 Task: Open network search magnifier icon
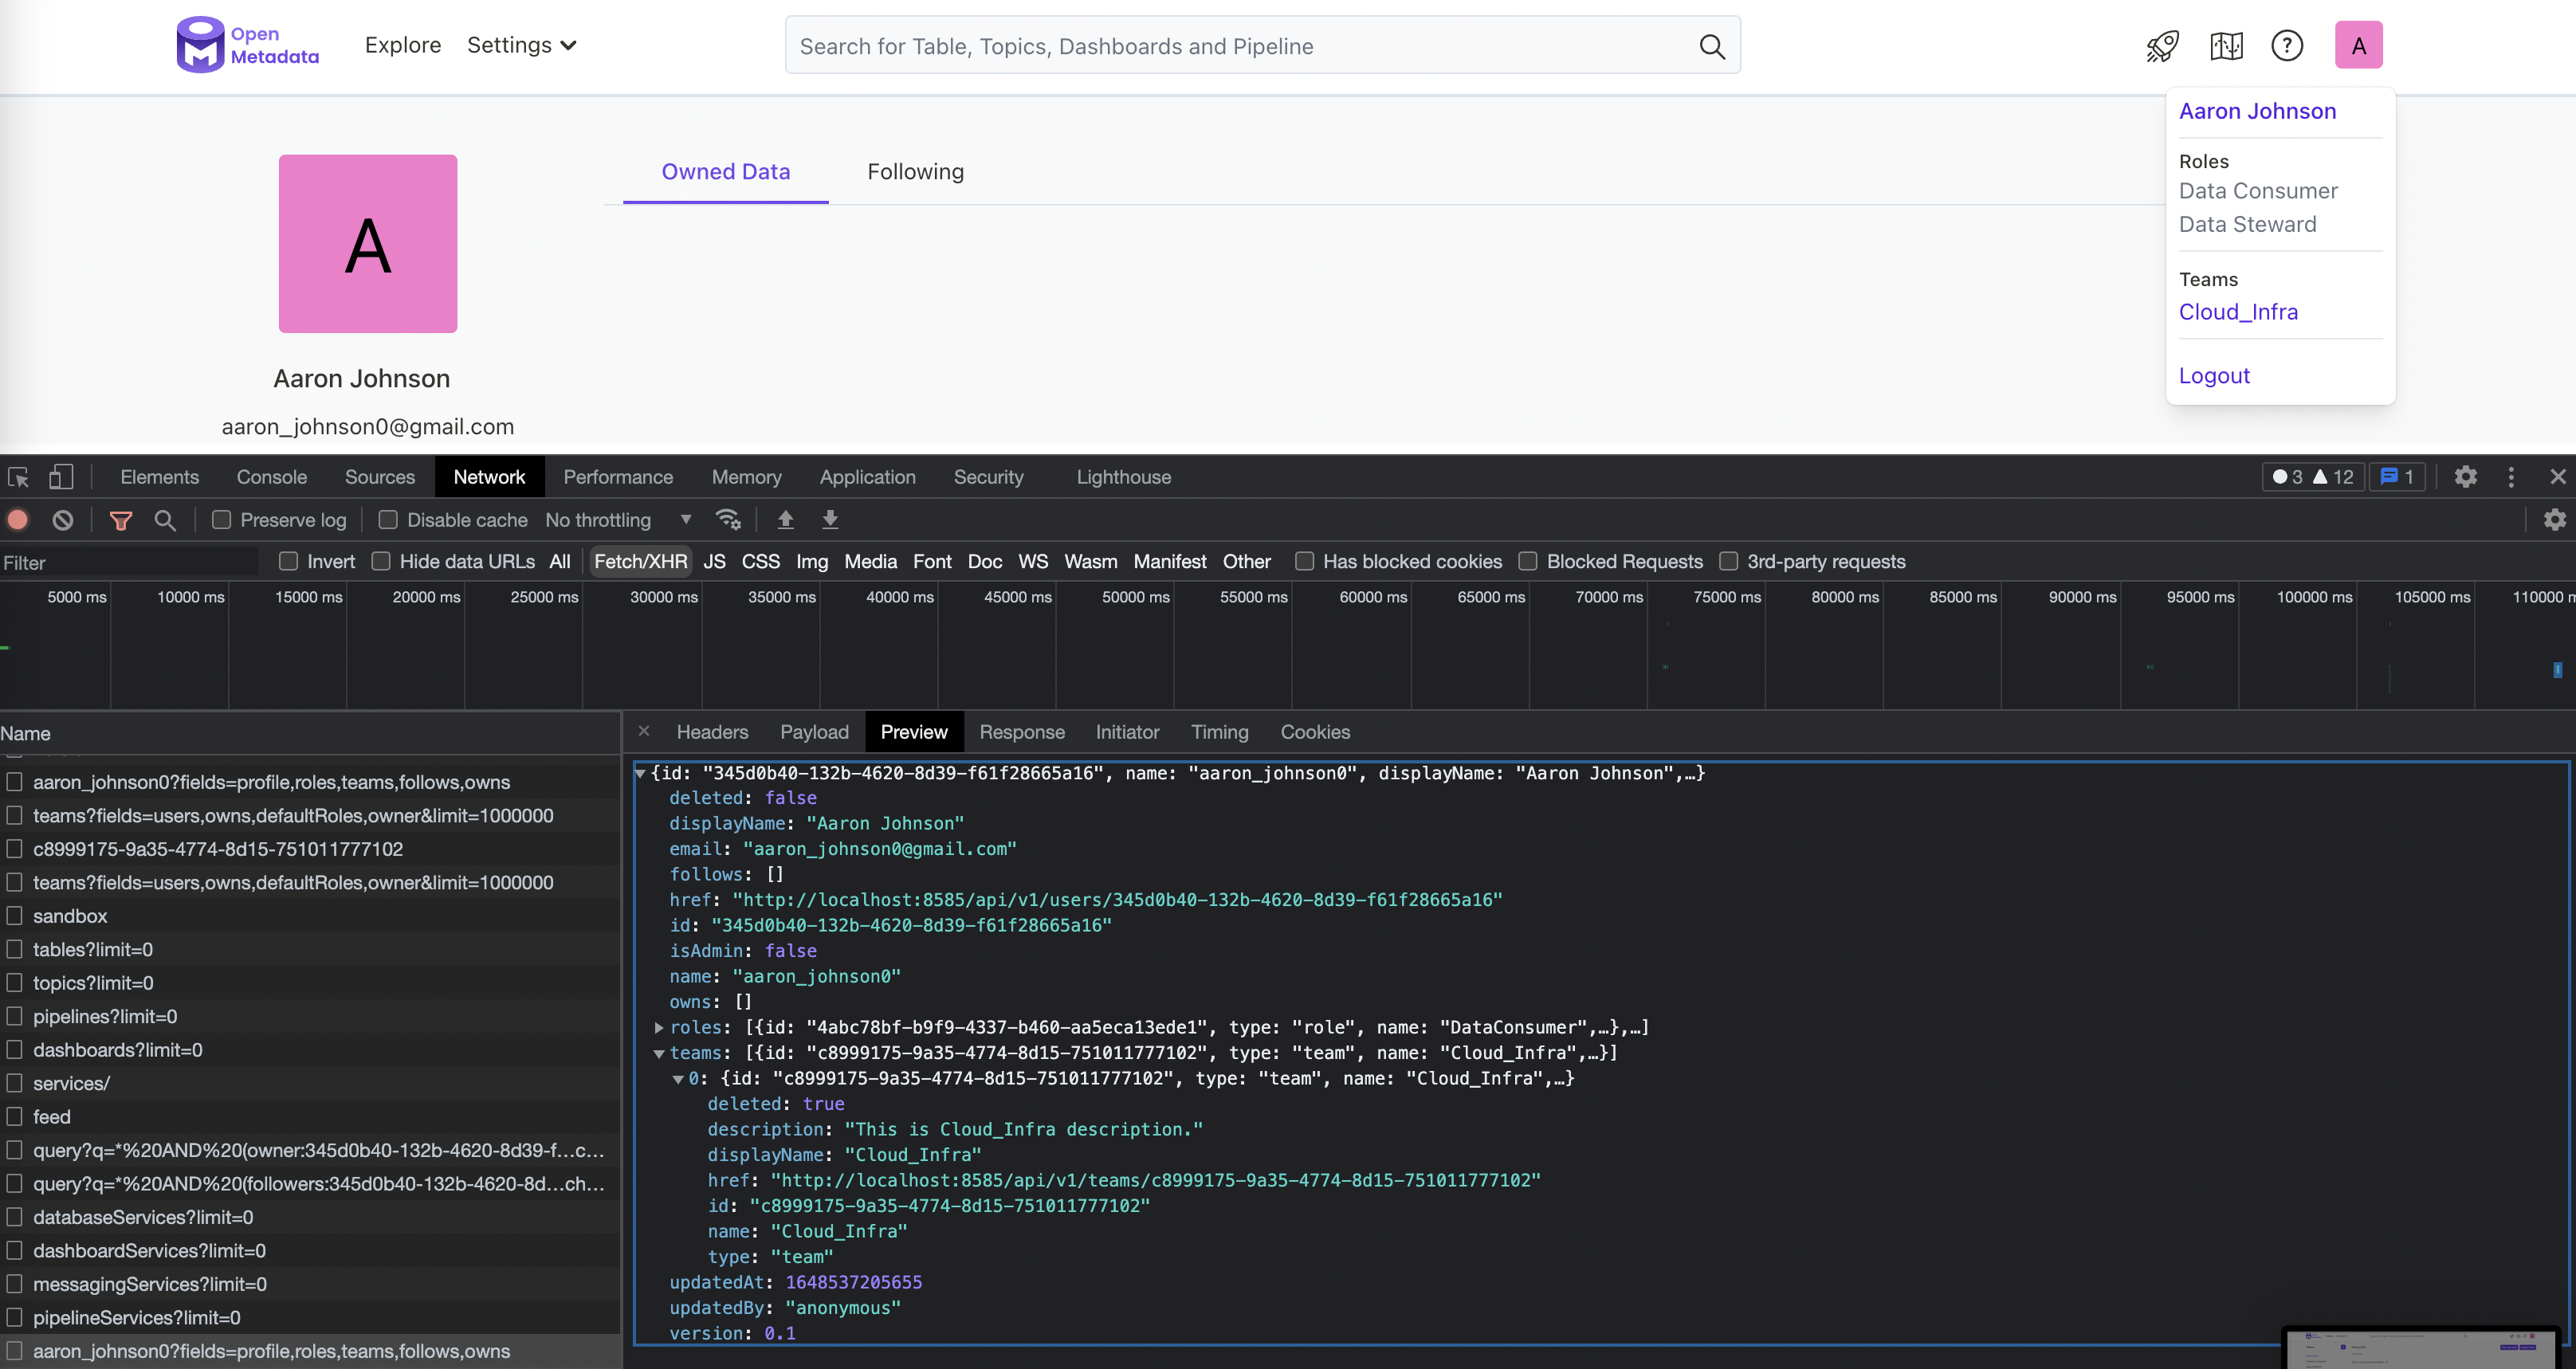click(165, 520)
